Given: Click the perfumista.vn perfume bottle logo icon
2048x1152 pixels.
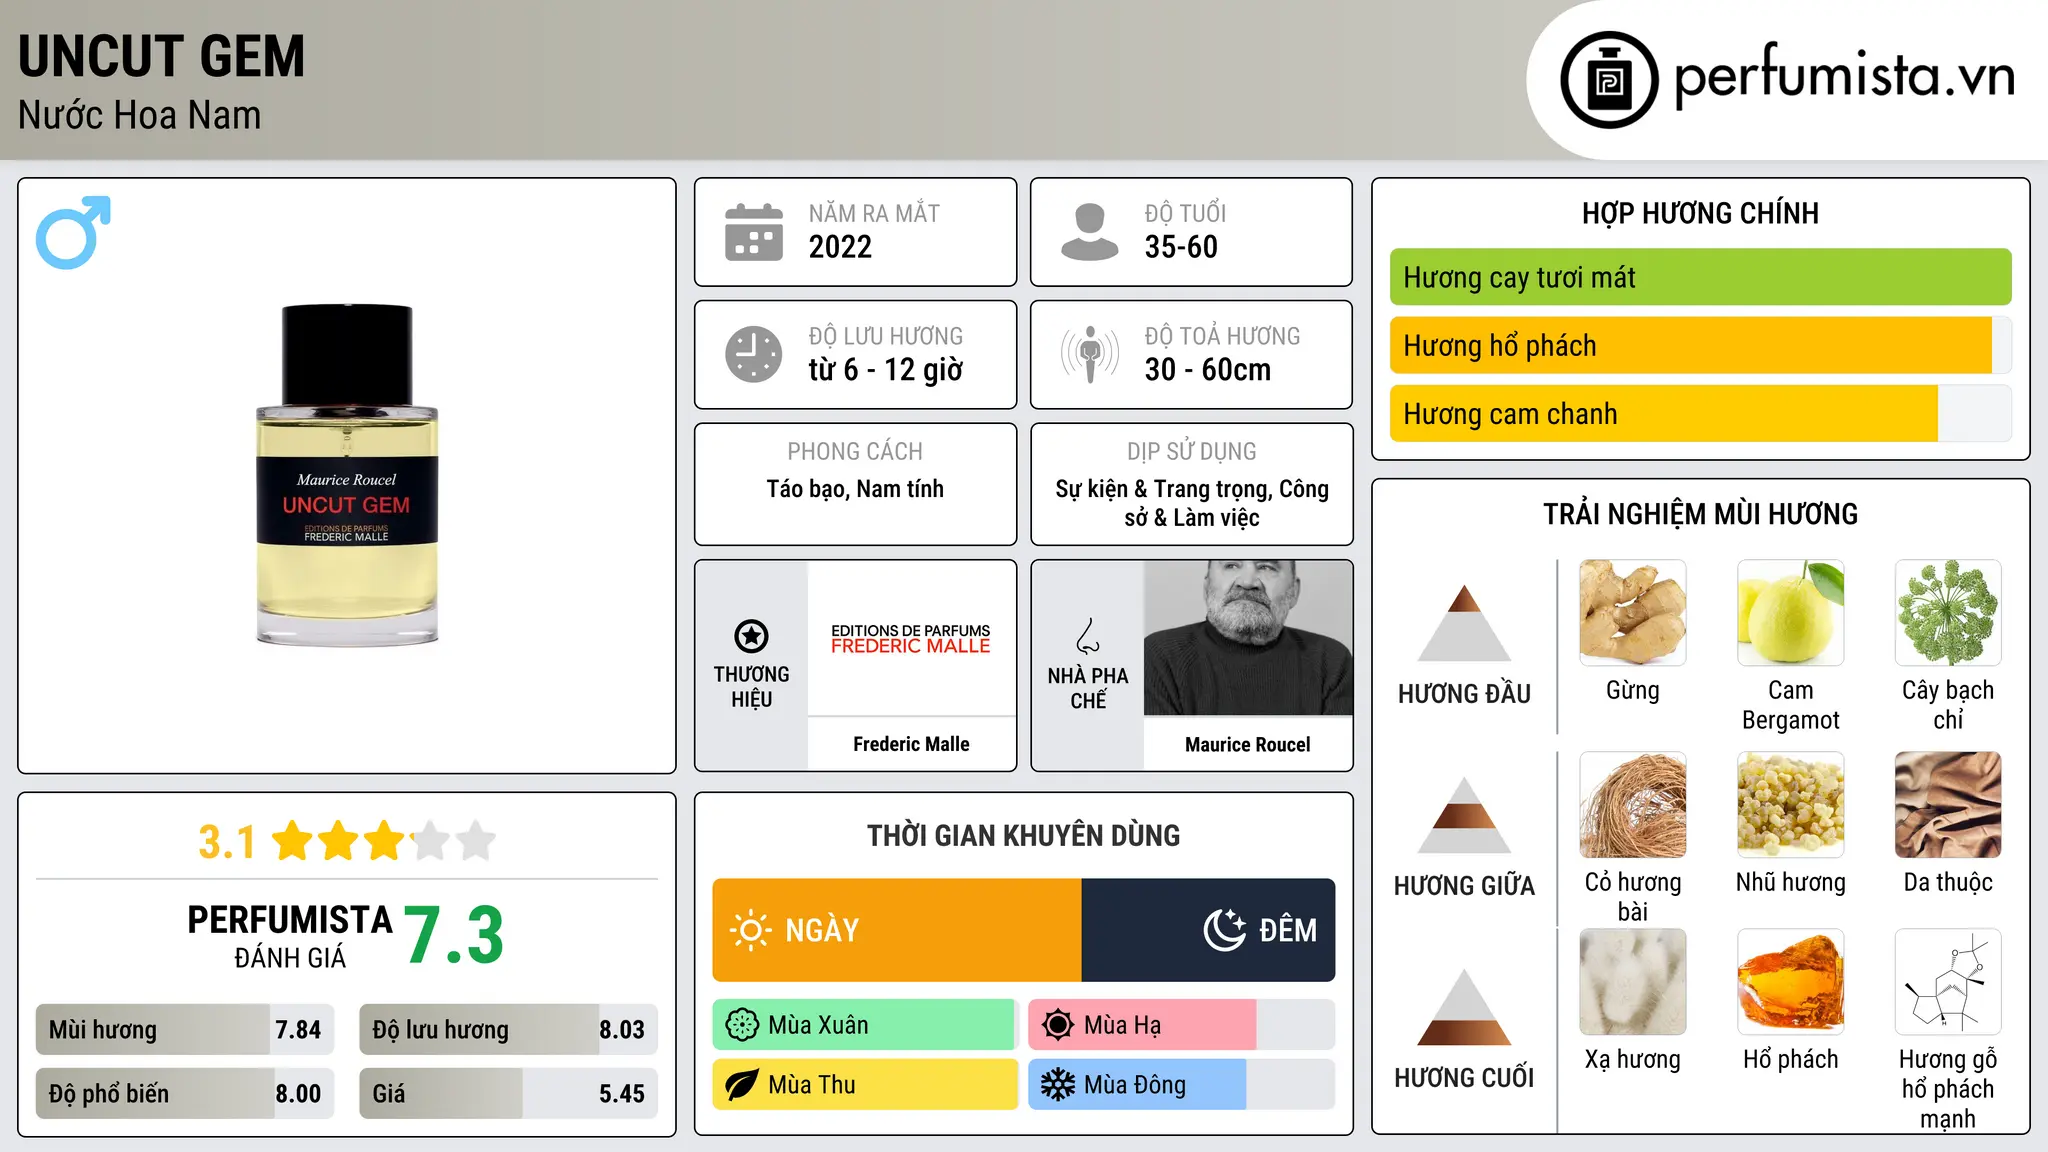Looking at the screenshot, I should pos(1609,80).
